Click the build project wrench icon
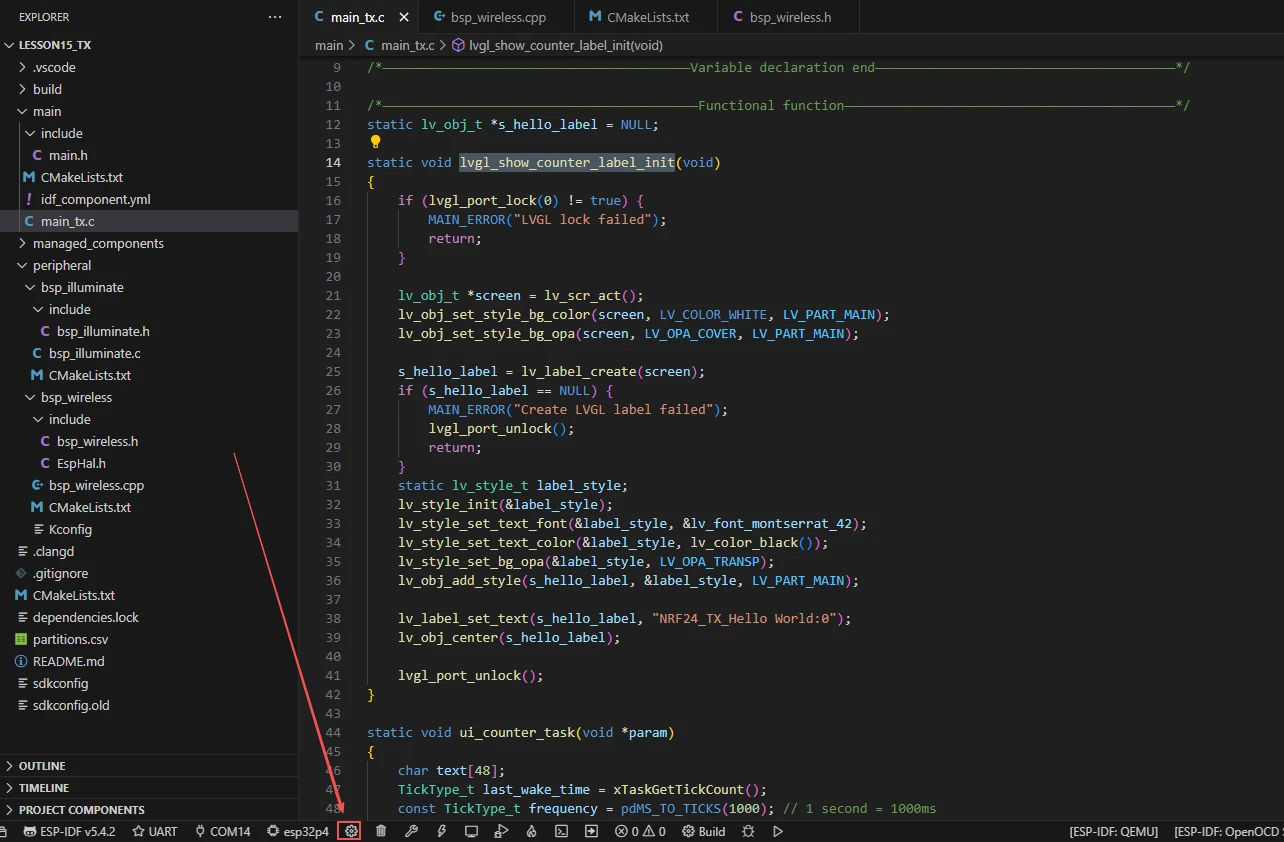 (411, 831)
